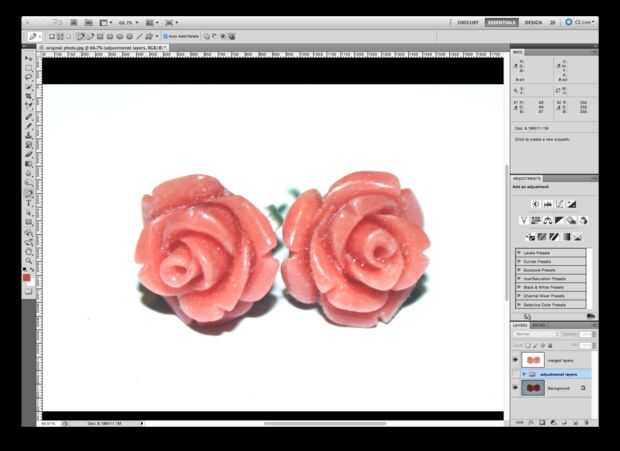Image resolution: width=620 pixels, height=451 pixels.
Task: Select the Crop tool
Action: pyautogui.click(x=29, y=97)
